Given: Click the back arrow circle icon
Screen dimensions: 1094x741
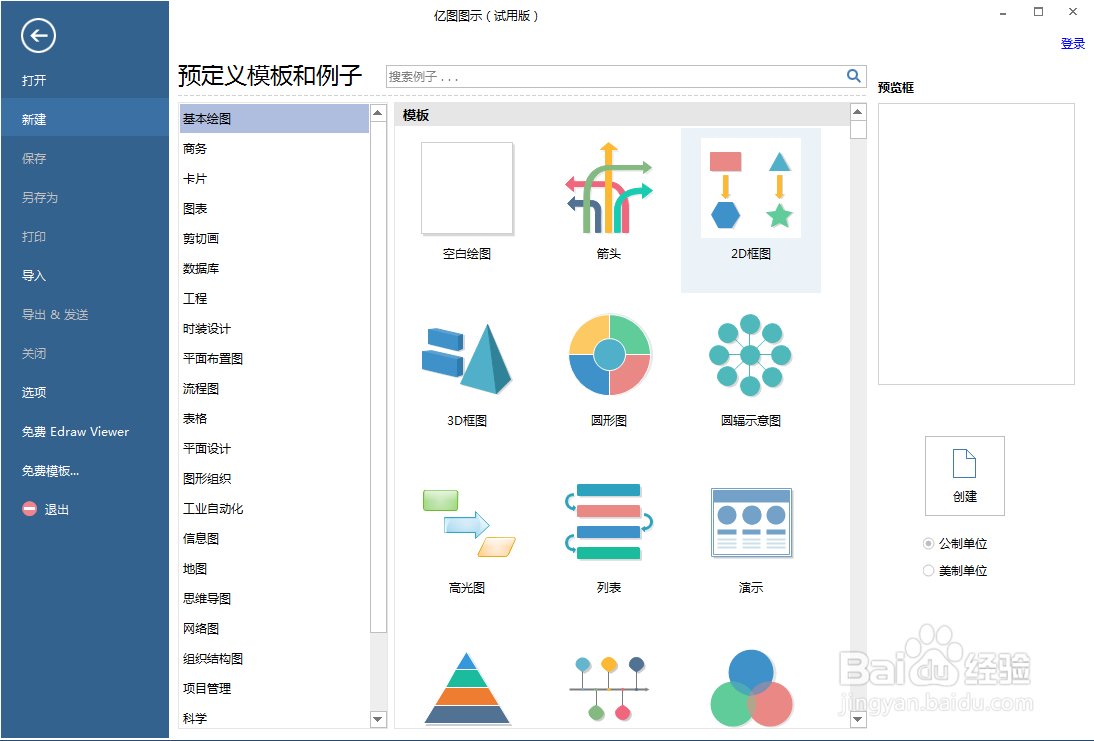Looking at the screenshot, I should pyautogui.click(x=38, y=36).
